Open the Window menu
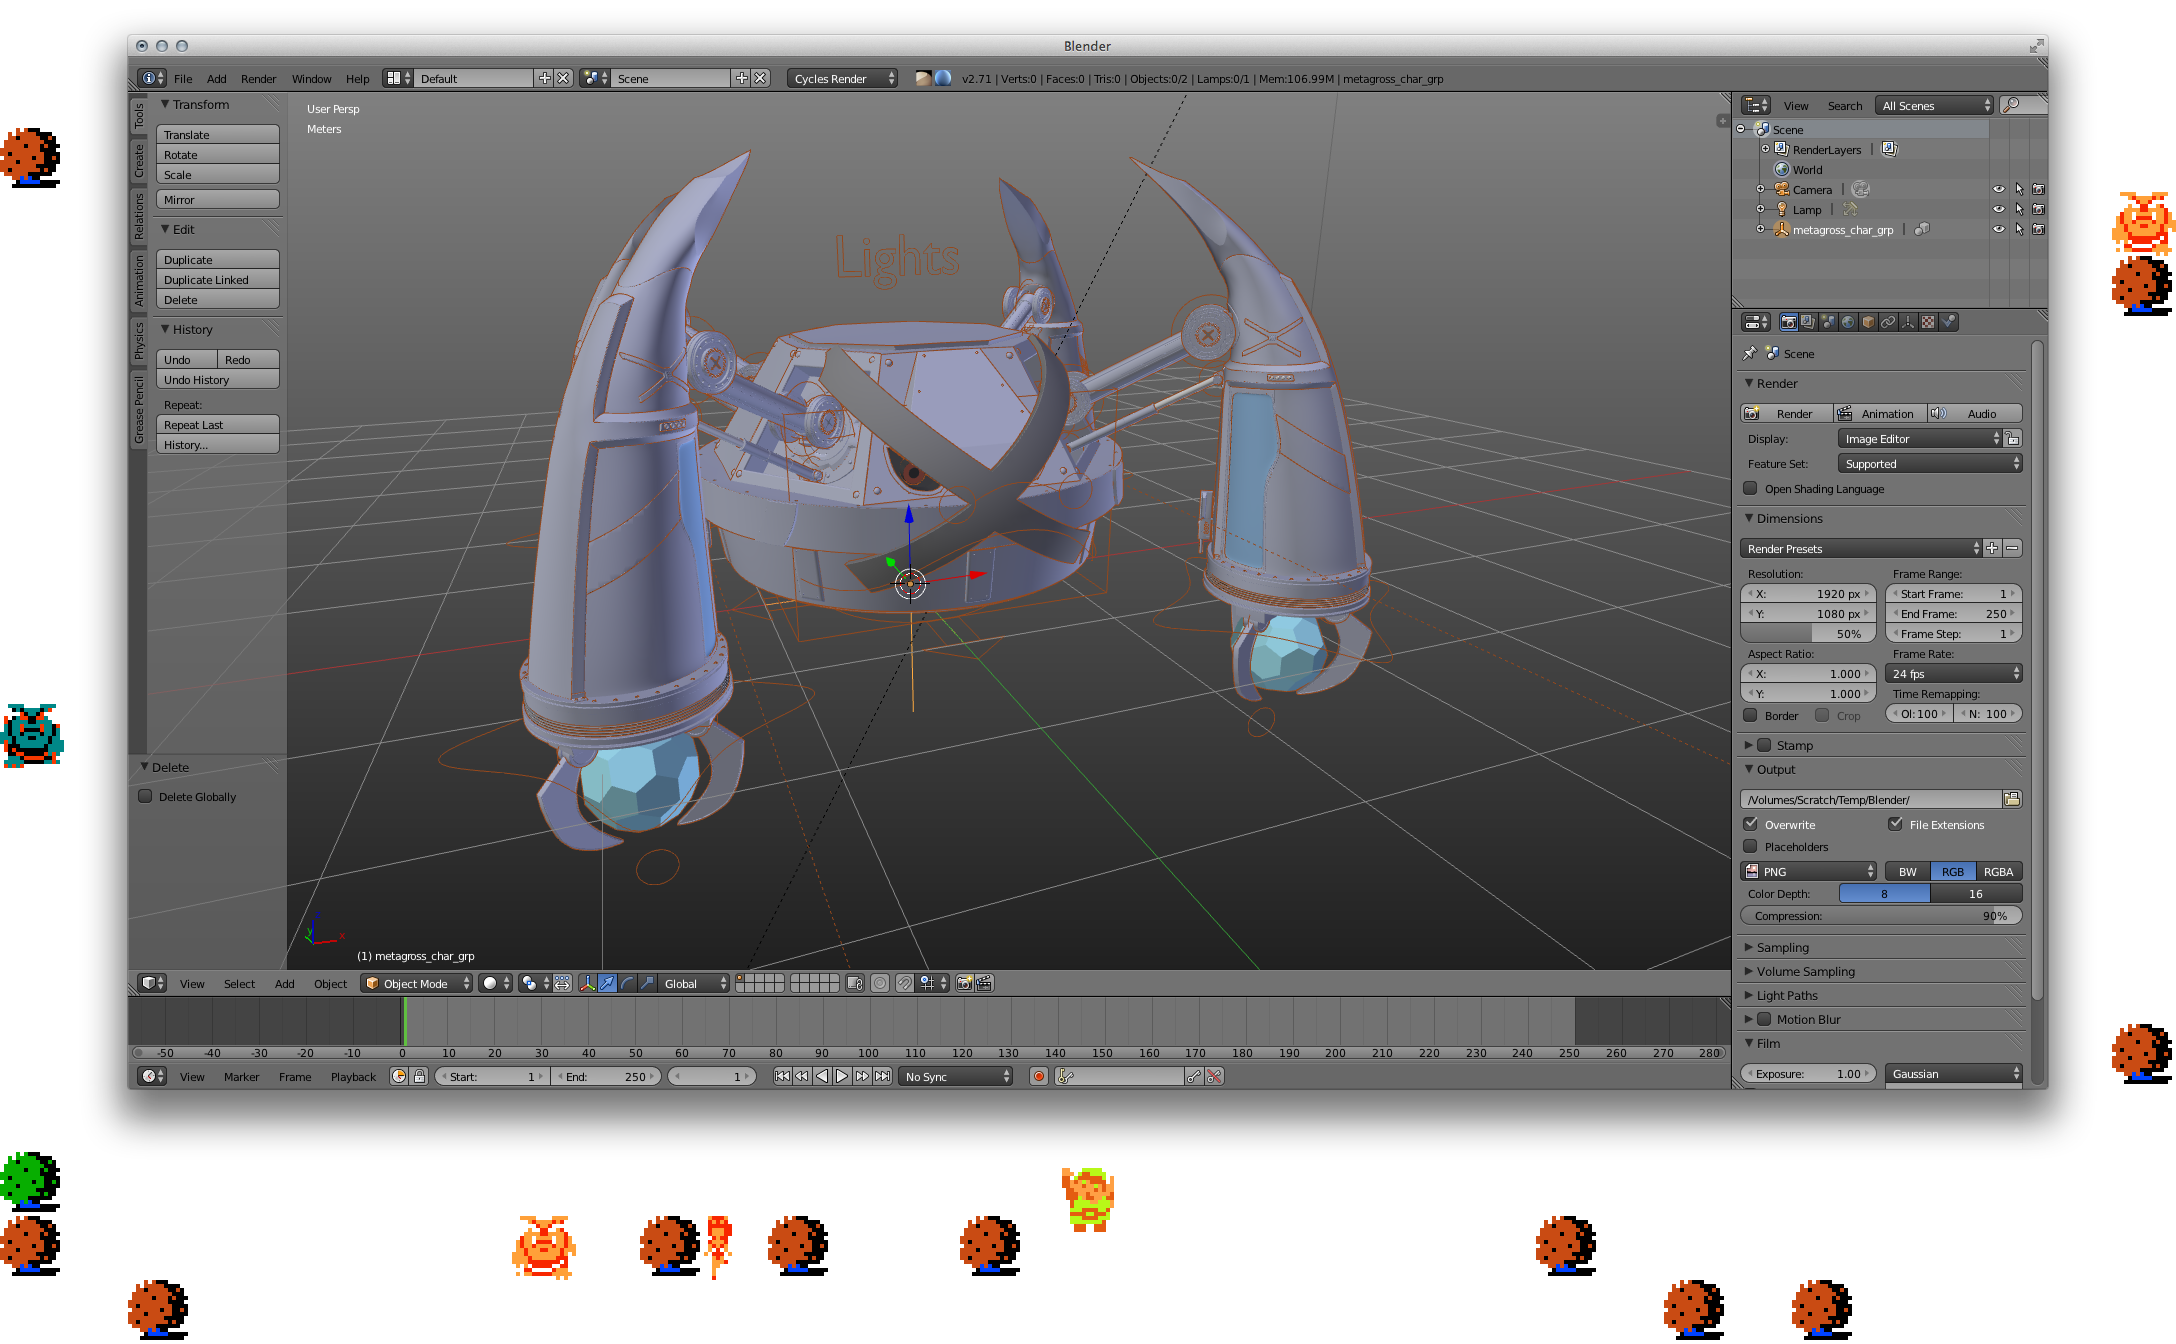Screen dimensions: 2176x1344 click(x=311, y=78)
